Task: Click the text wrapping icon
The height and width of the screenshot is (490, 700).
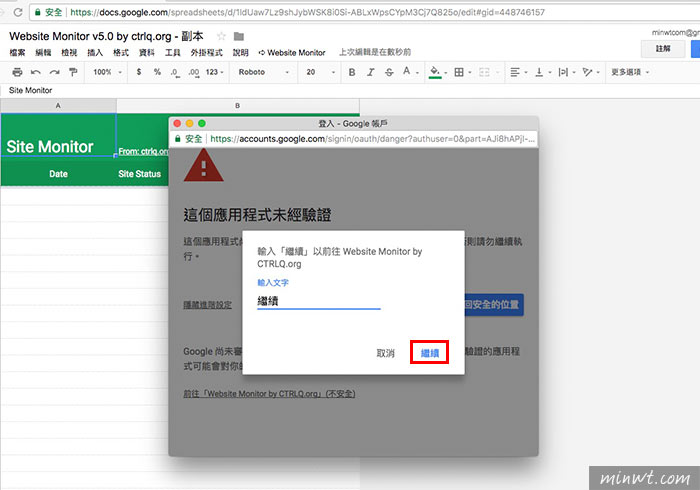Action: click(563, 72)
